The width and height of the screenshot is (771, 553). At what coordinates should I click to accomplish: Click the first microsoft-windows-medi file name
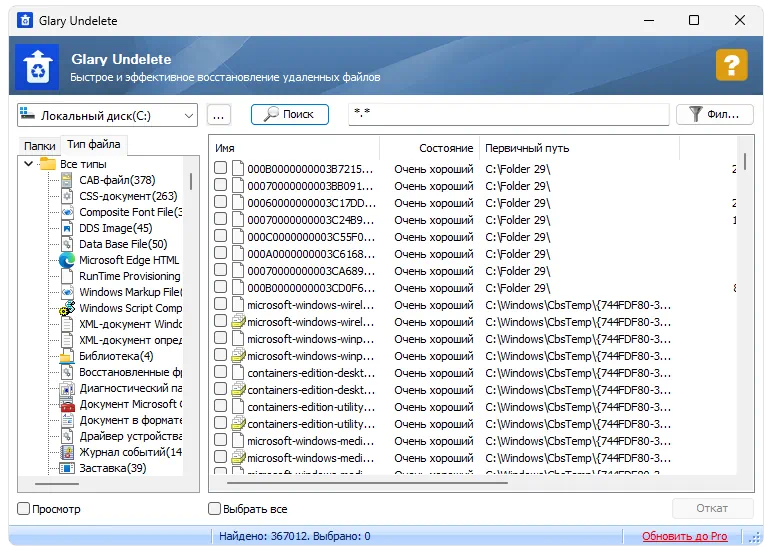[311, 441]
